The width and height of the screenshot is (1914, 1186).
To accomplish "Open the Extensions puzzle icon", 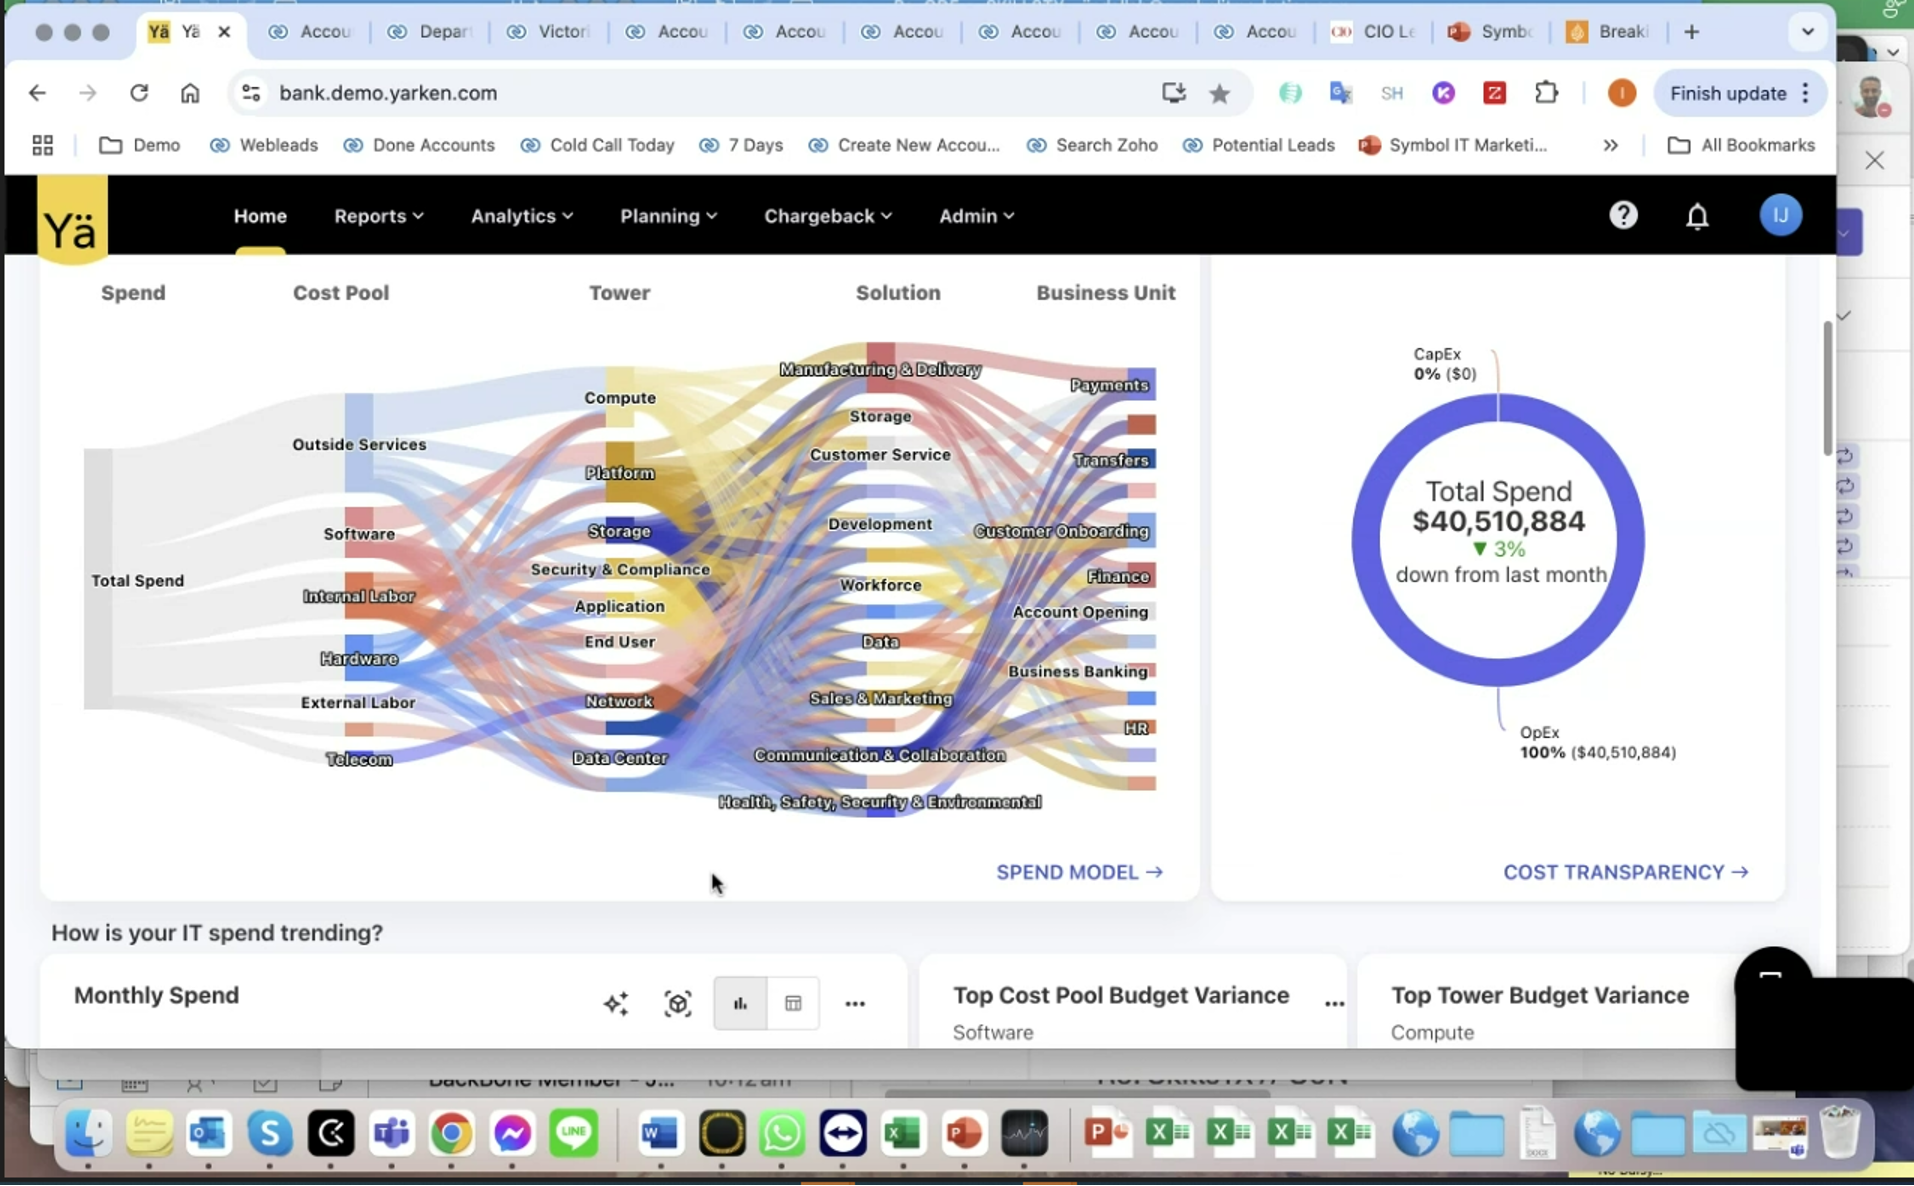I will [x=1546, y=93].
